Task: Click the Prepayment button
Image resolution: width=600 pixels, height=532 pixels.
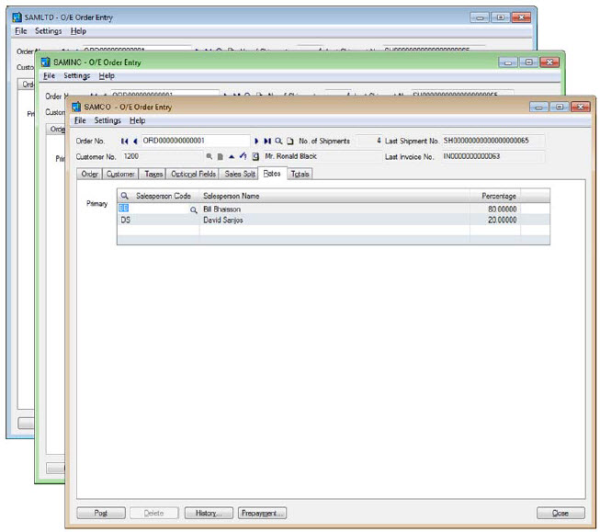Action: pyautogui.click(x=264, y=513)
